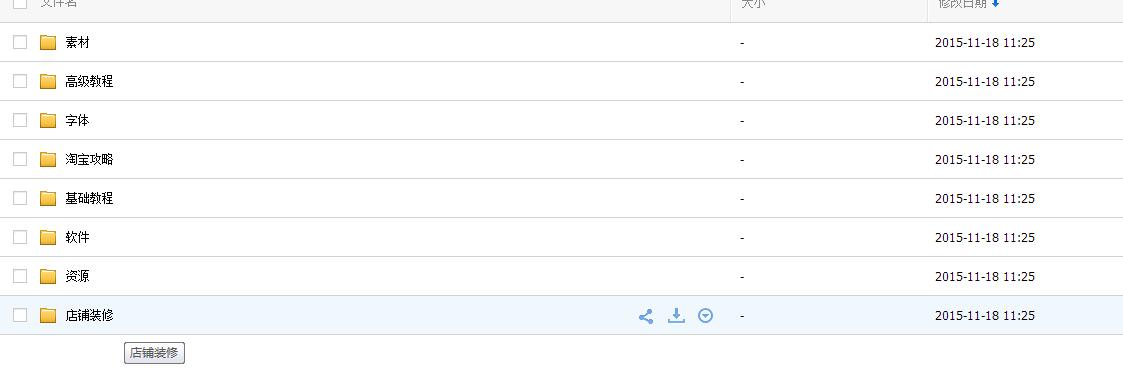Open more options for 店铺装修

tap(705, 316)
